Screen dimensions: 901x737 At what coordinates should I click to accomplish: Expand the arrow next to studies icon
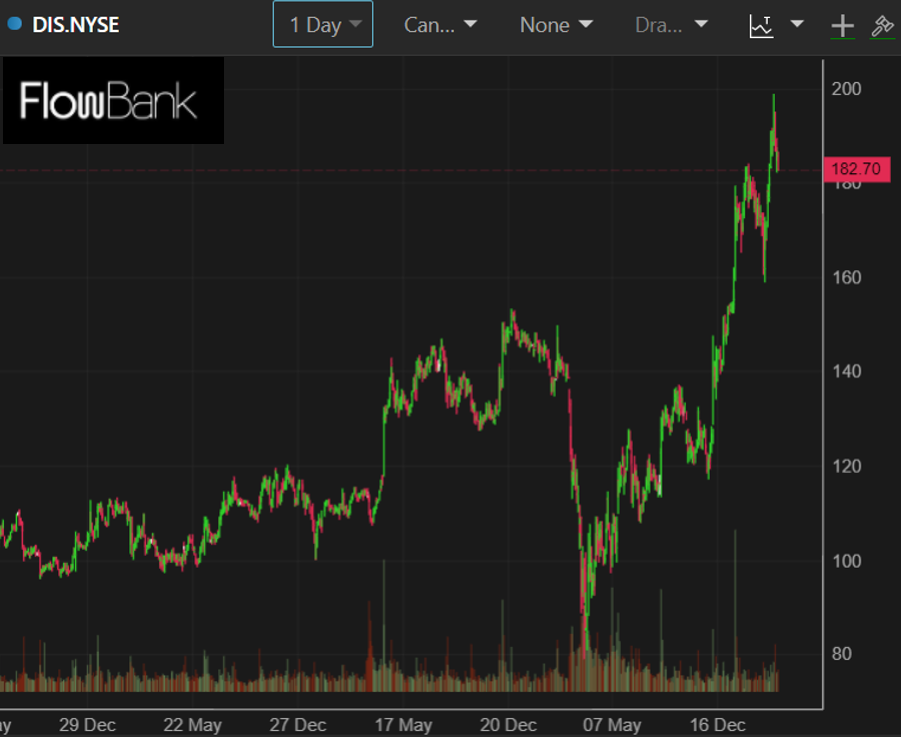(797, 25)
